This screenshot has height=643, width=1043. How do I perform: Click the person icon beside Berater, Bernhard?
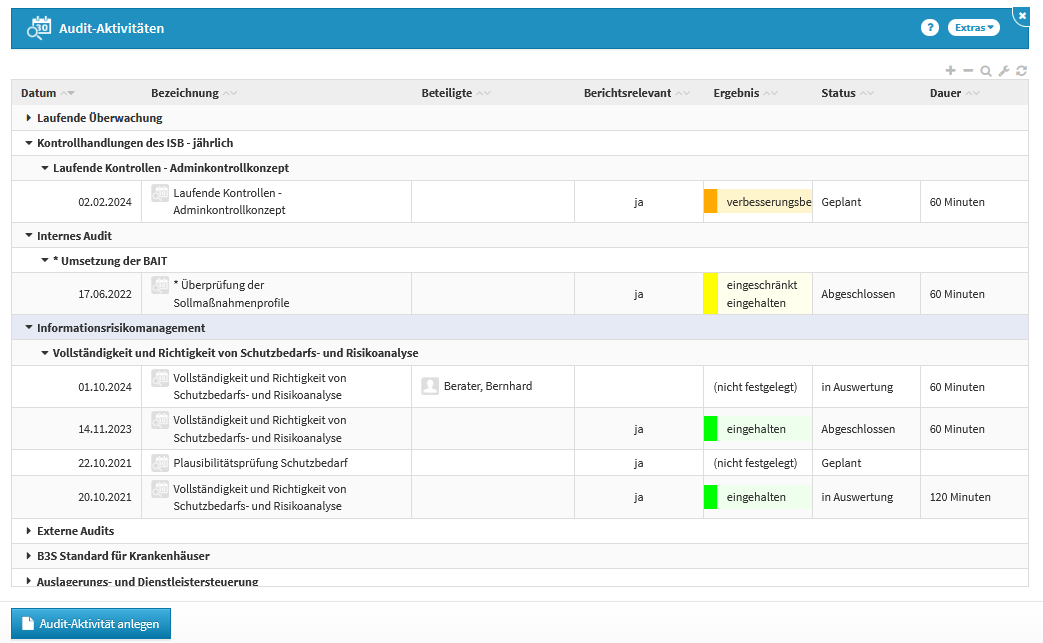tap(430, 386)
